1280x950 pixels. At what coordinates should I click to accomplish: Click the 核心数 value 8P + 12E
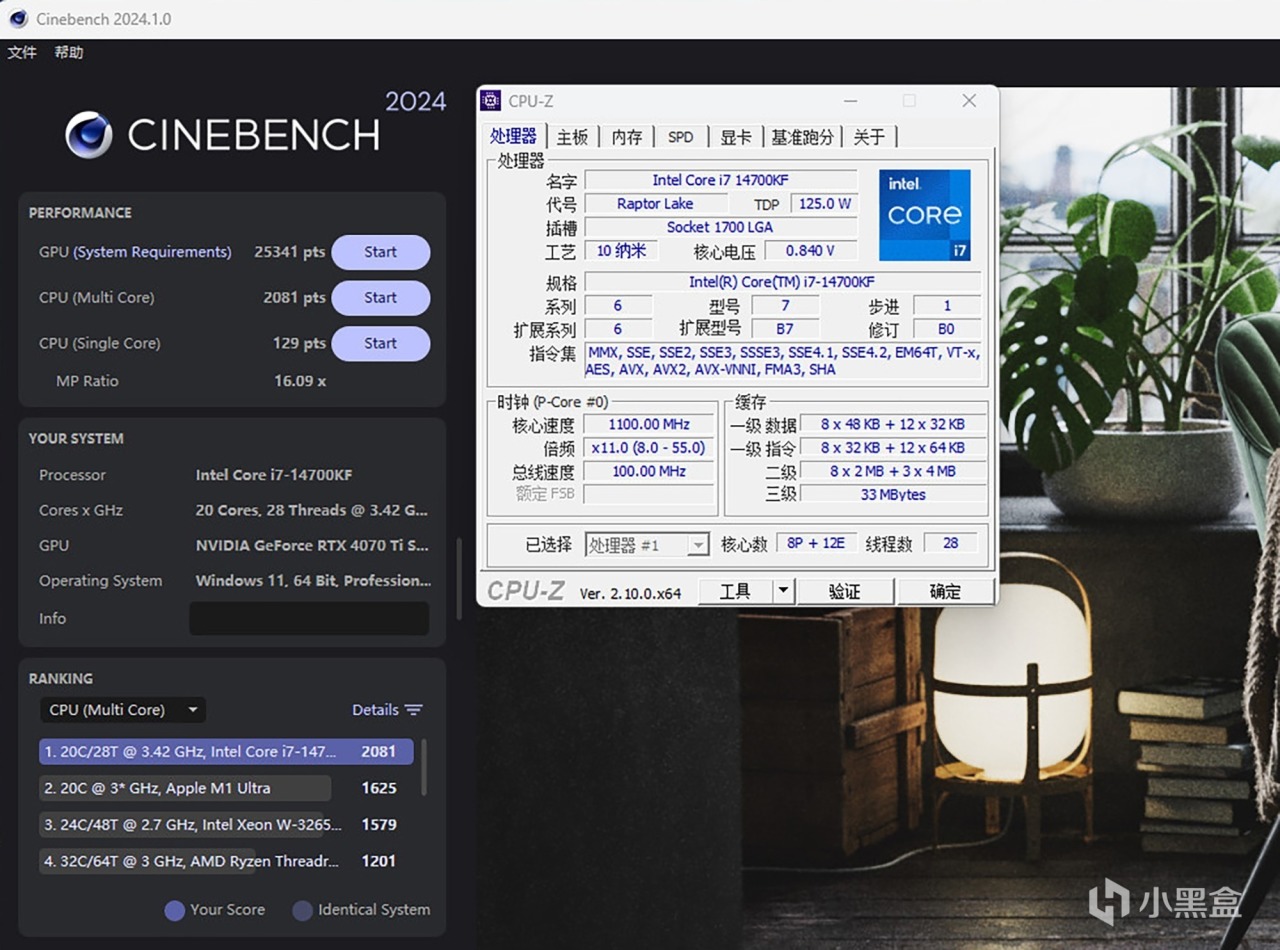tap(816, 543)
